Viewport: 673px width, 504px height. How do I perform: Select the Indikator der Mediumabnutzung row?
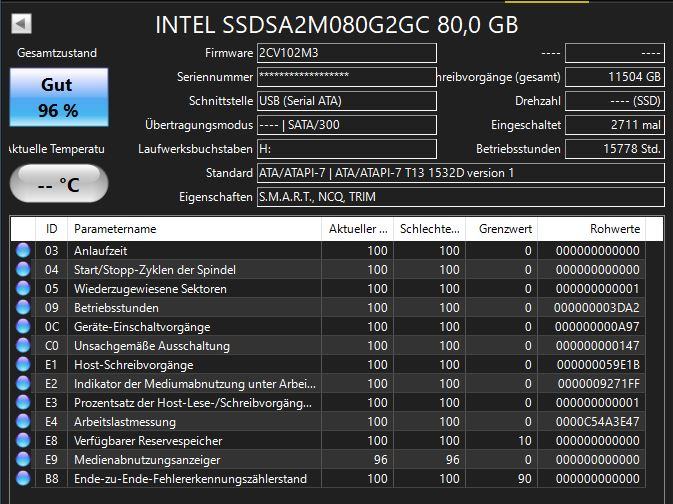(x=328, y=383)
